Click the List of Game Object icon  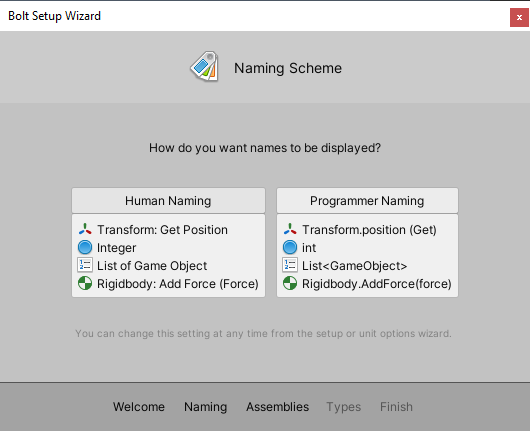tap(85, 265)
